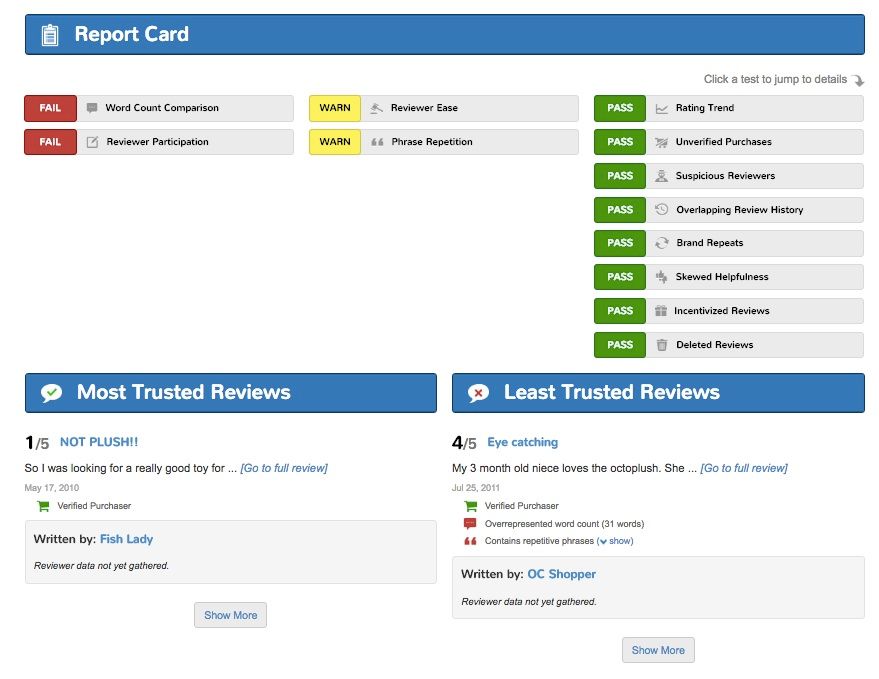Click 'Overrepresented word count (31 words)' text
This screenshot has width=879, height=679.
pyautogui.click(x=565, y=524)
